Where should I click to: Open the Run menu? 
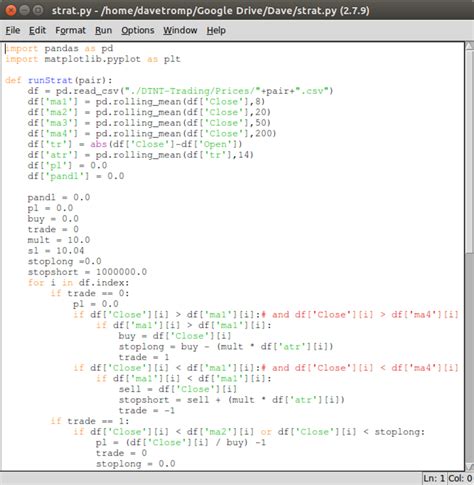pos(103,30)
